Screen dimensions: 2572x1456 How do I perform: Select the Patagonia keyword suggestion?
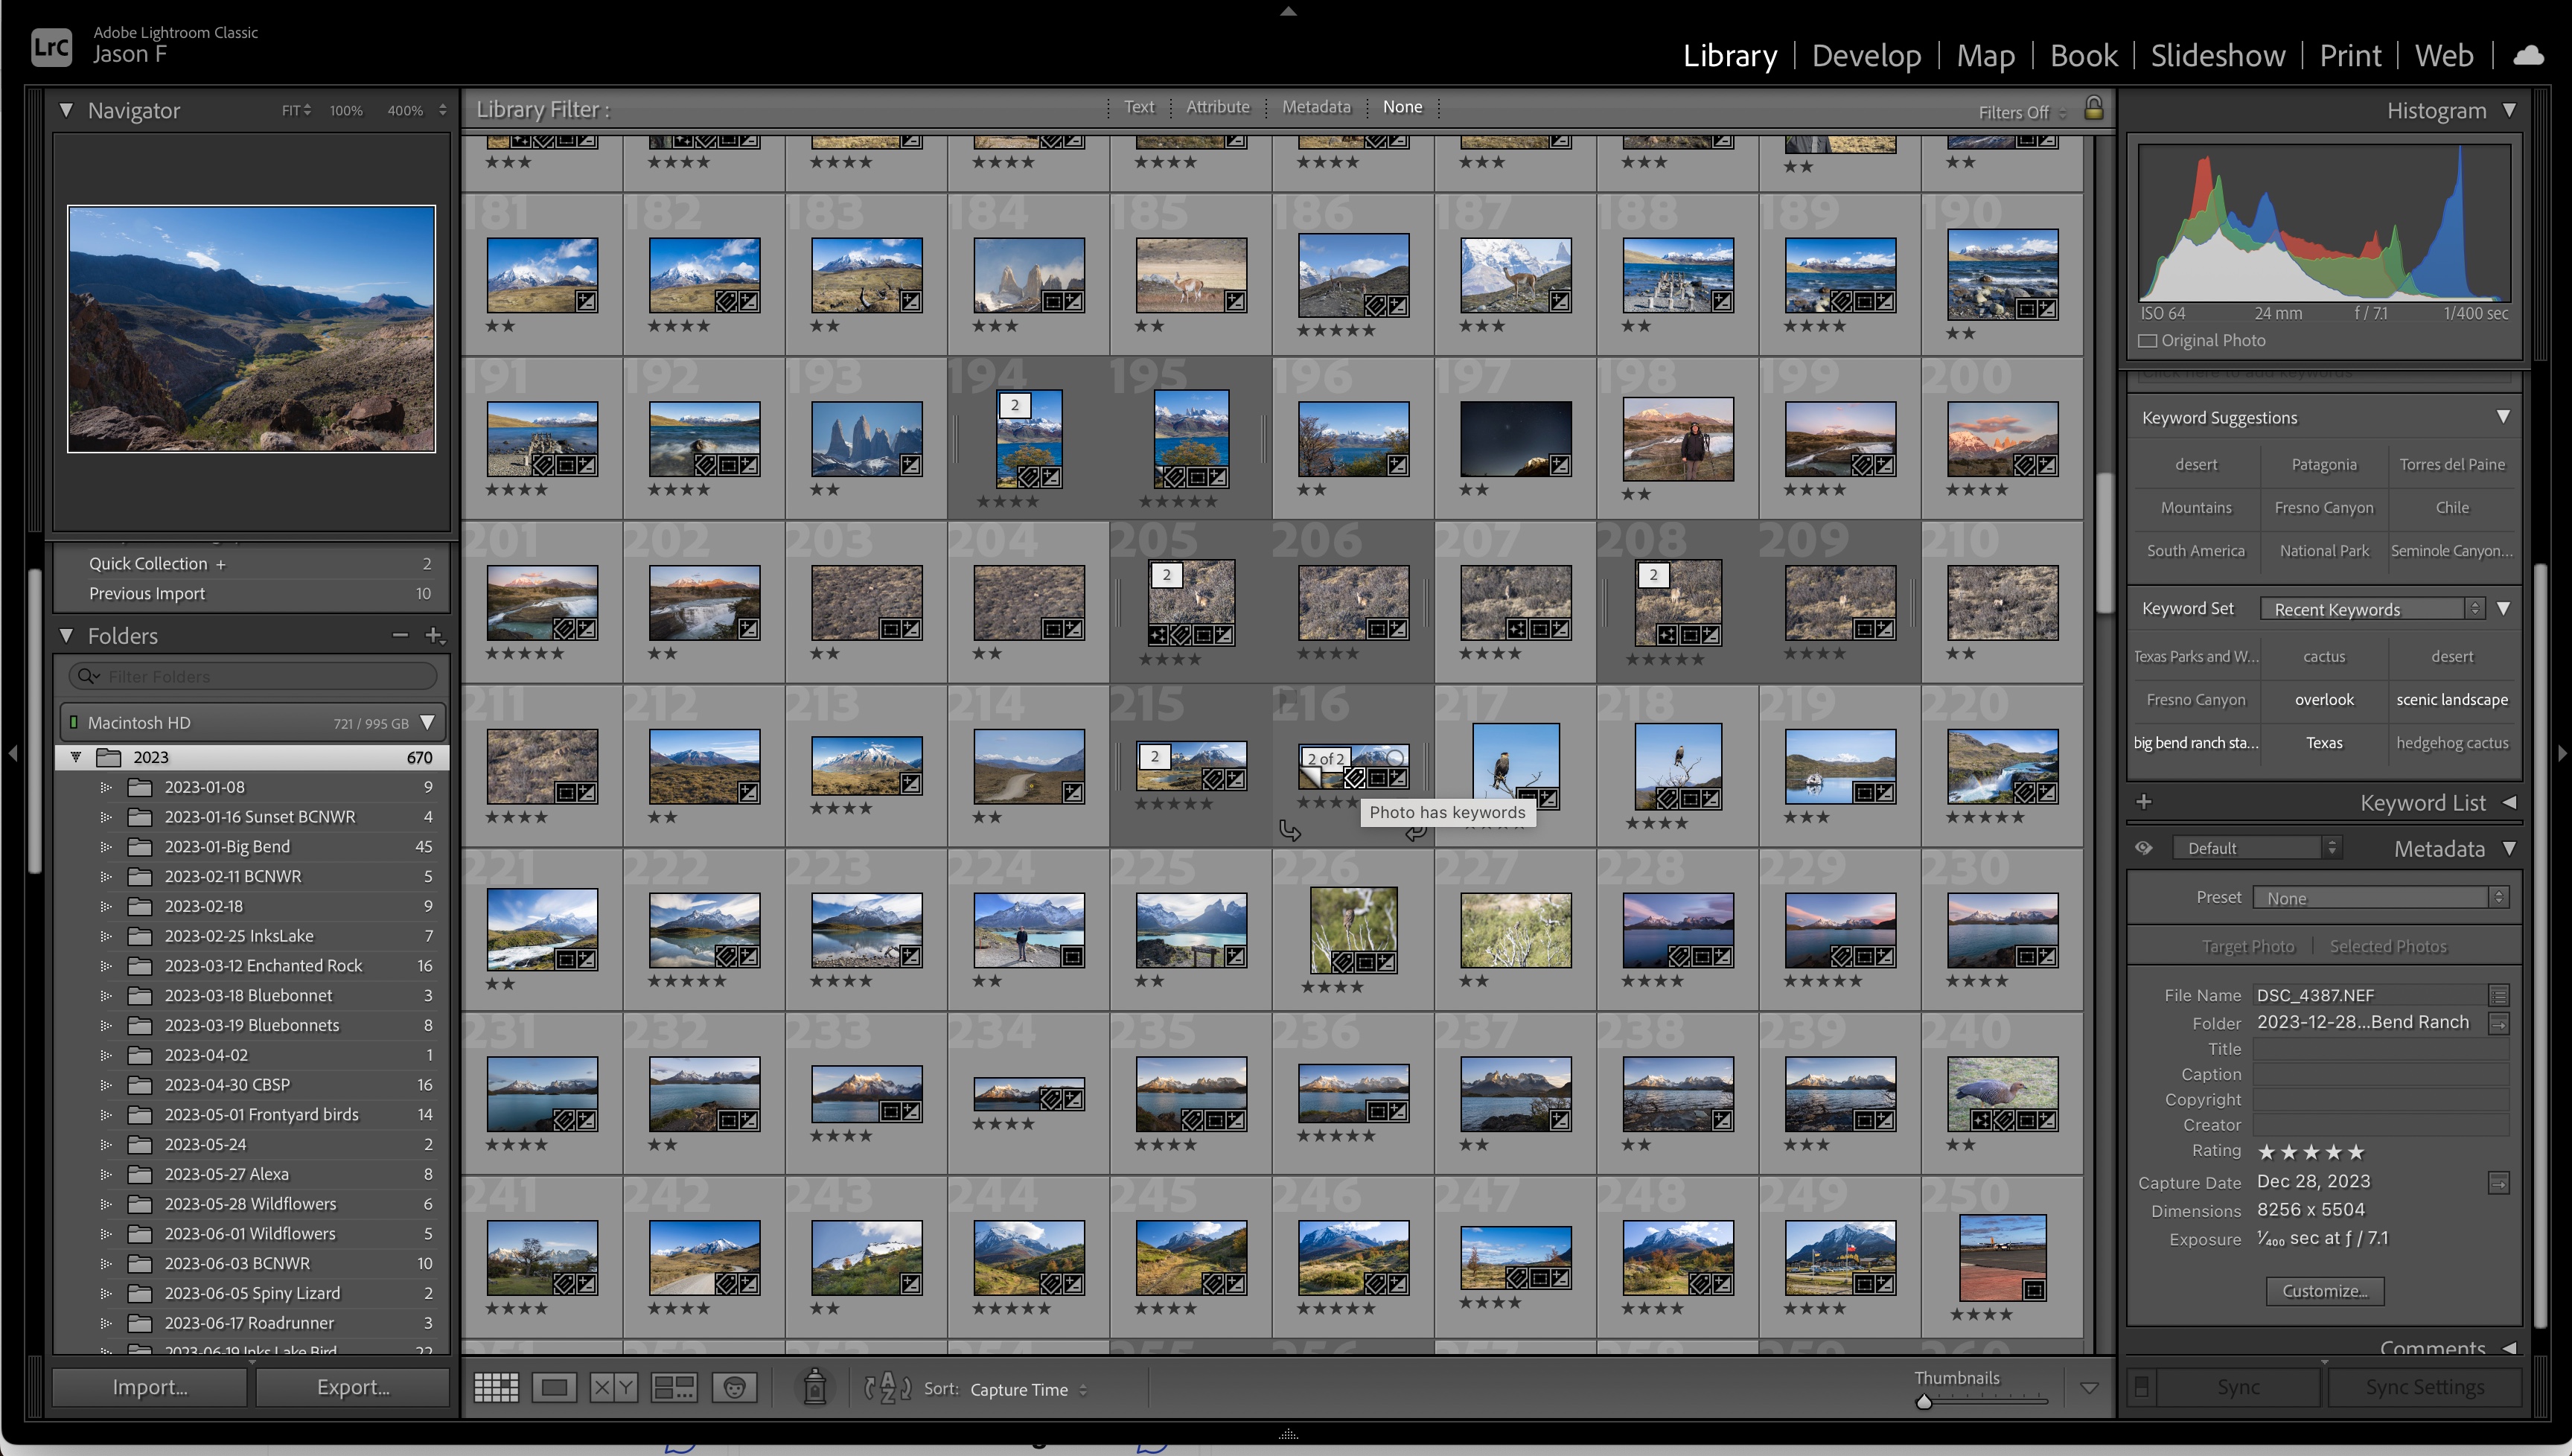pos(2324,465)
